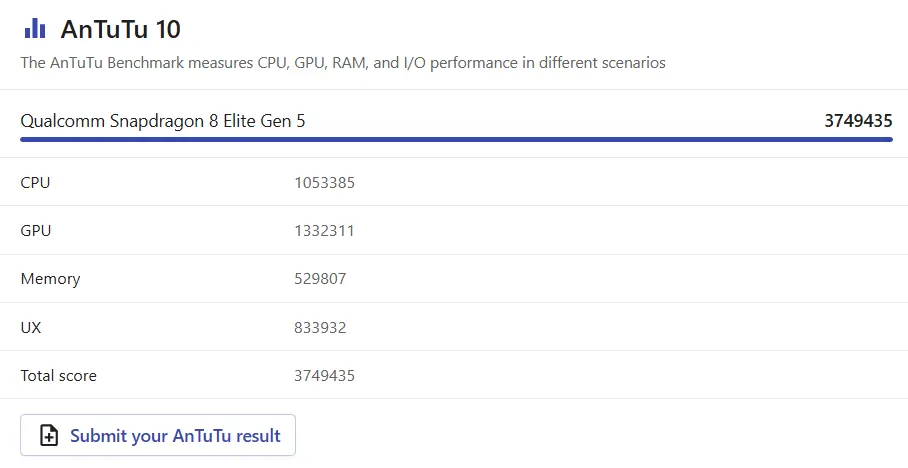The height and width of the screenshot is (468, 908).
Task: Select the GPU row label
Action: click(x=36, y=230)
